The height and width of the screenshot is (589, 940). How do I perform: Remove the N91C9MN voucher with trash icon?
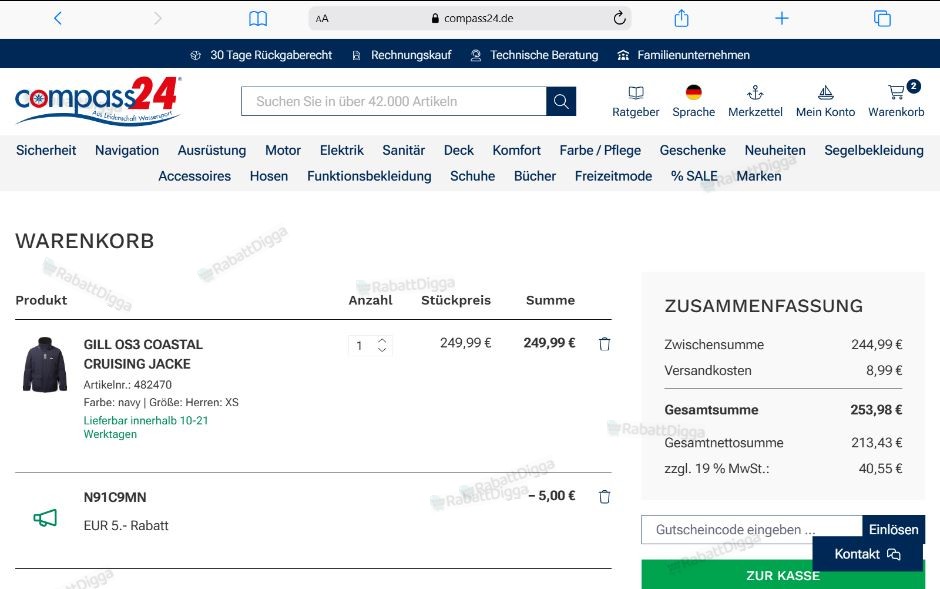[x=604, y=497]
